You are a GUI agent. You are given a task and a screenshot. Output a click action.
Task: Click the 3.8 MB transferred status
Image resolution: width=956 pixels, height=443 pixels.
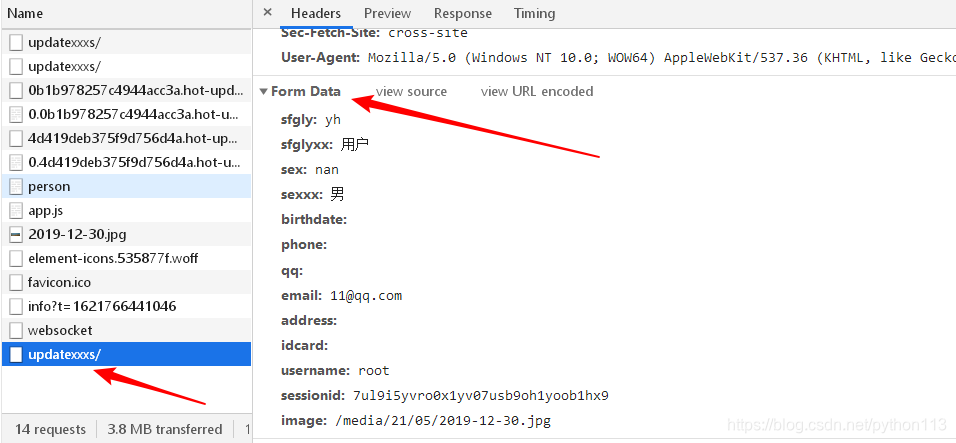pyautogui.click(x=165, y=429)
